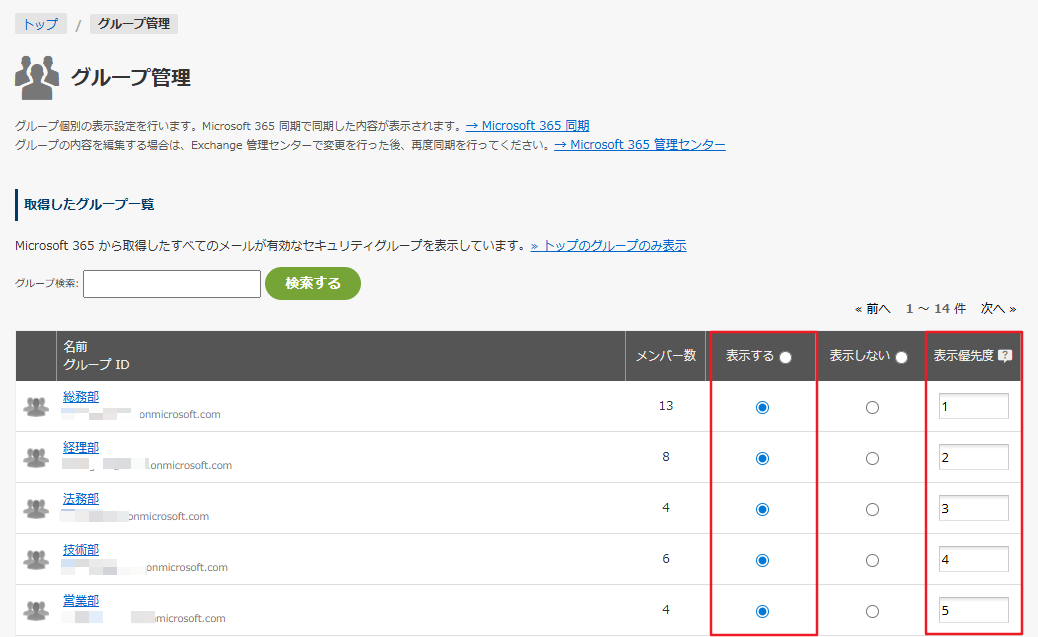Go to the トップ breadcrumb
1038x637 pixels.
[x=40, y=24]
